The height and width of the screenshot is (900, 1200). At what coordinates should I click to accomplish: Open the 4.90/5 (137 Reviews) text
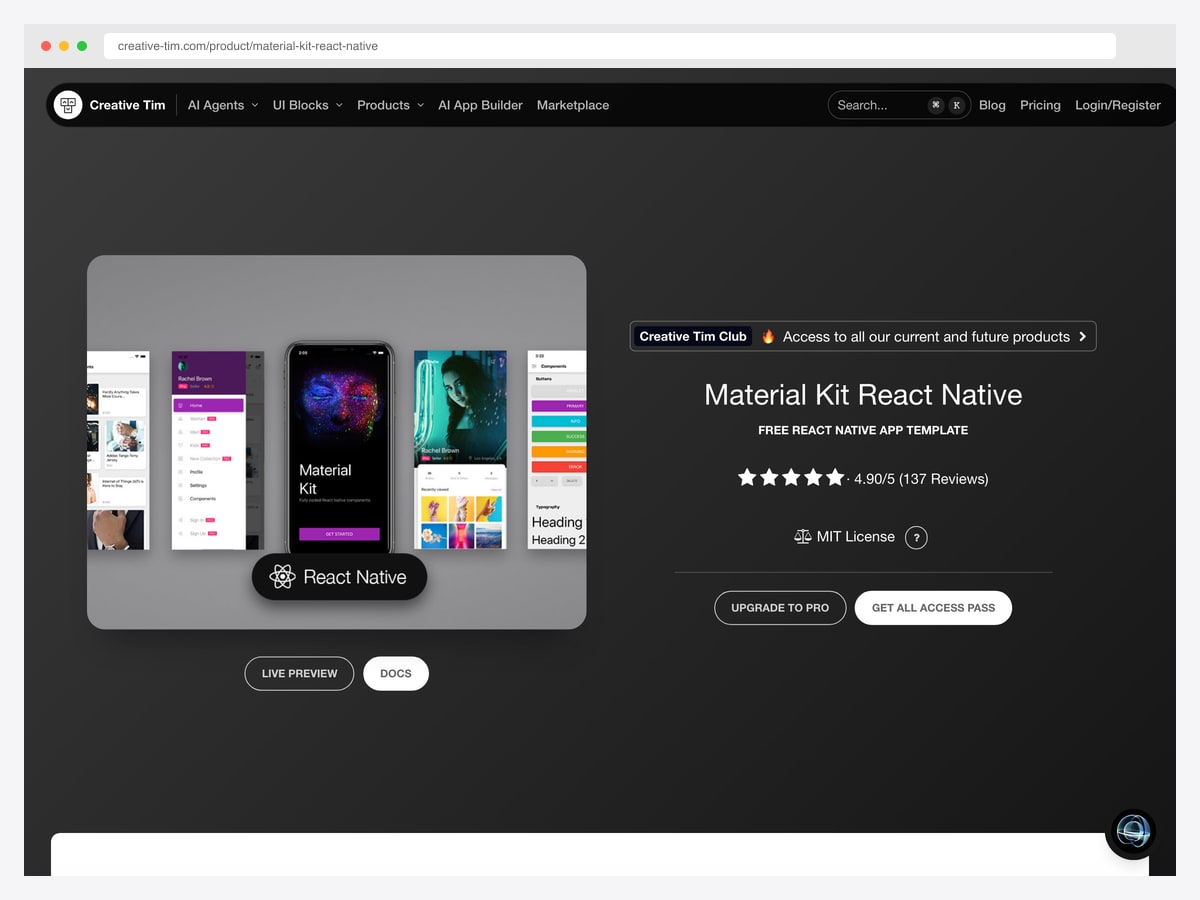coord(921,479)
